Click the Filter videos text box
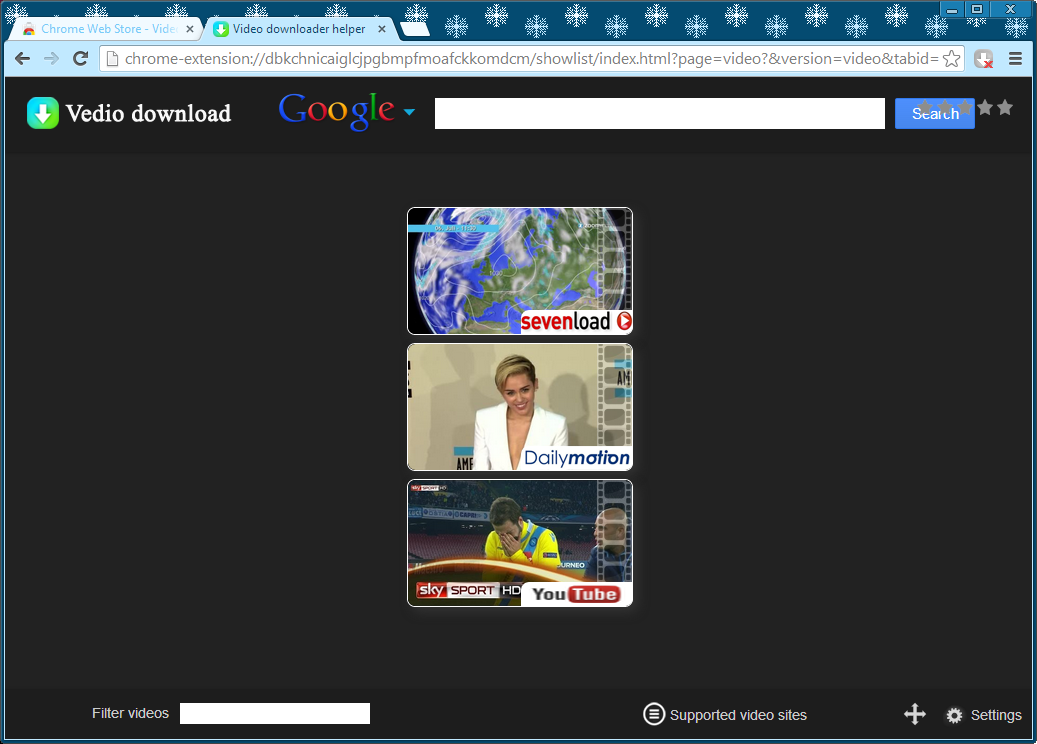 (x=274, y=713)
